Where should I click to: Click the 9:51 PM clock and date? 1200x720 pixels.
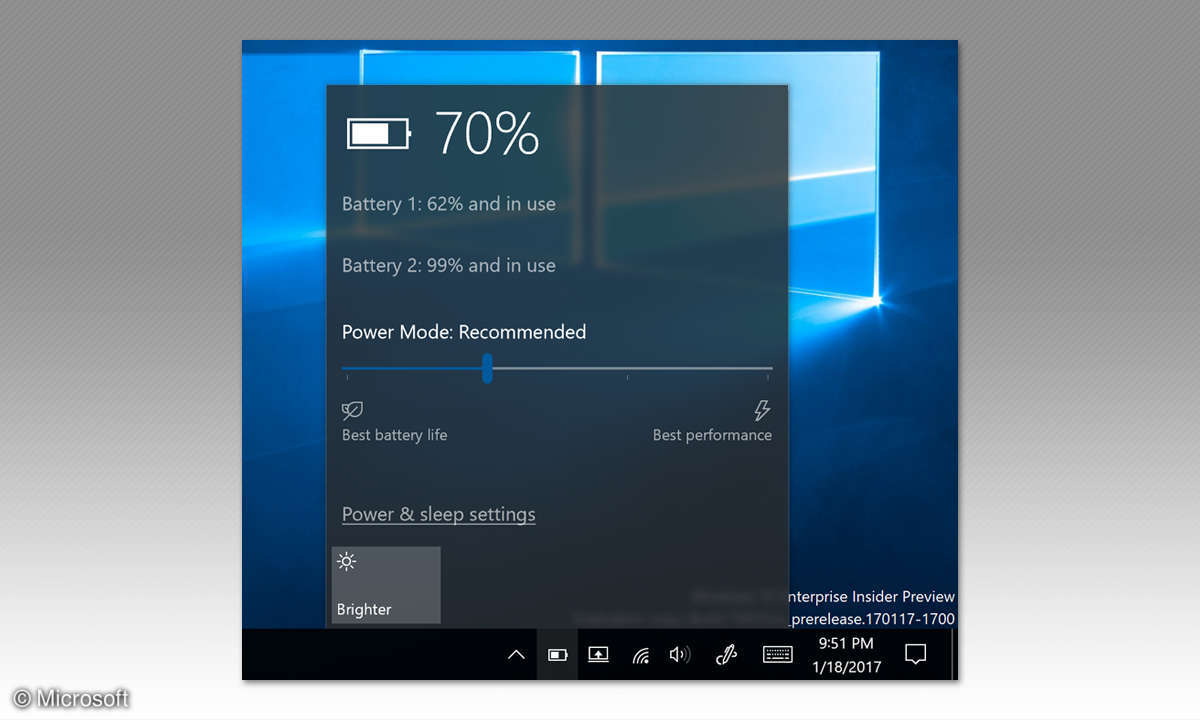tap(846, 655)
